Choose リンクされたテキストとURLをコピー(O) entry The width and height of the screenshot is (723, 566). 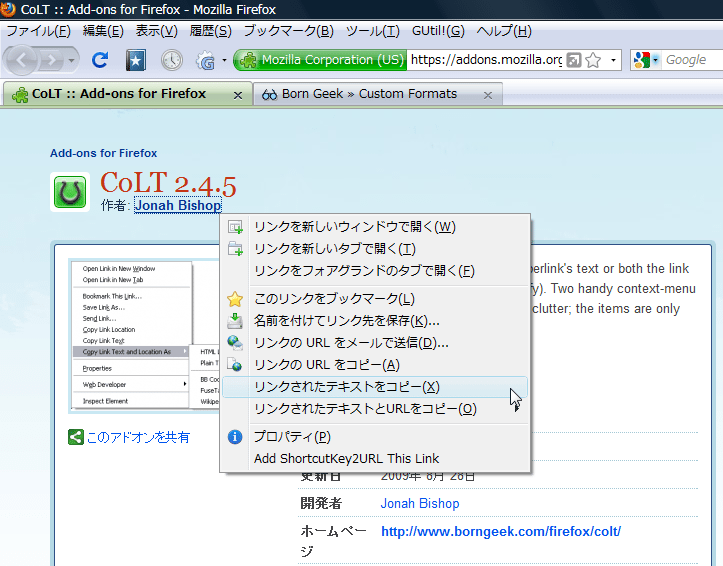point(375,409)
